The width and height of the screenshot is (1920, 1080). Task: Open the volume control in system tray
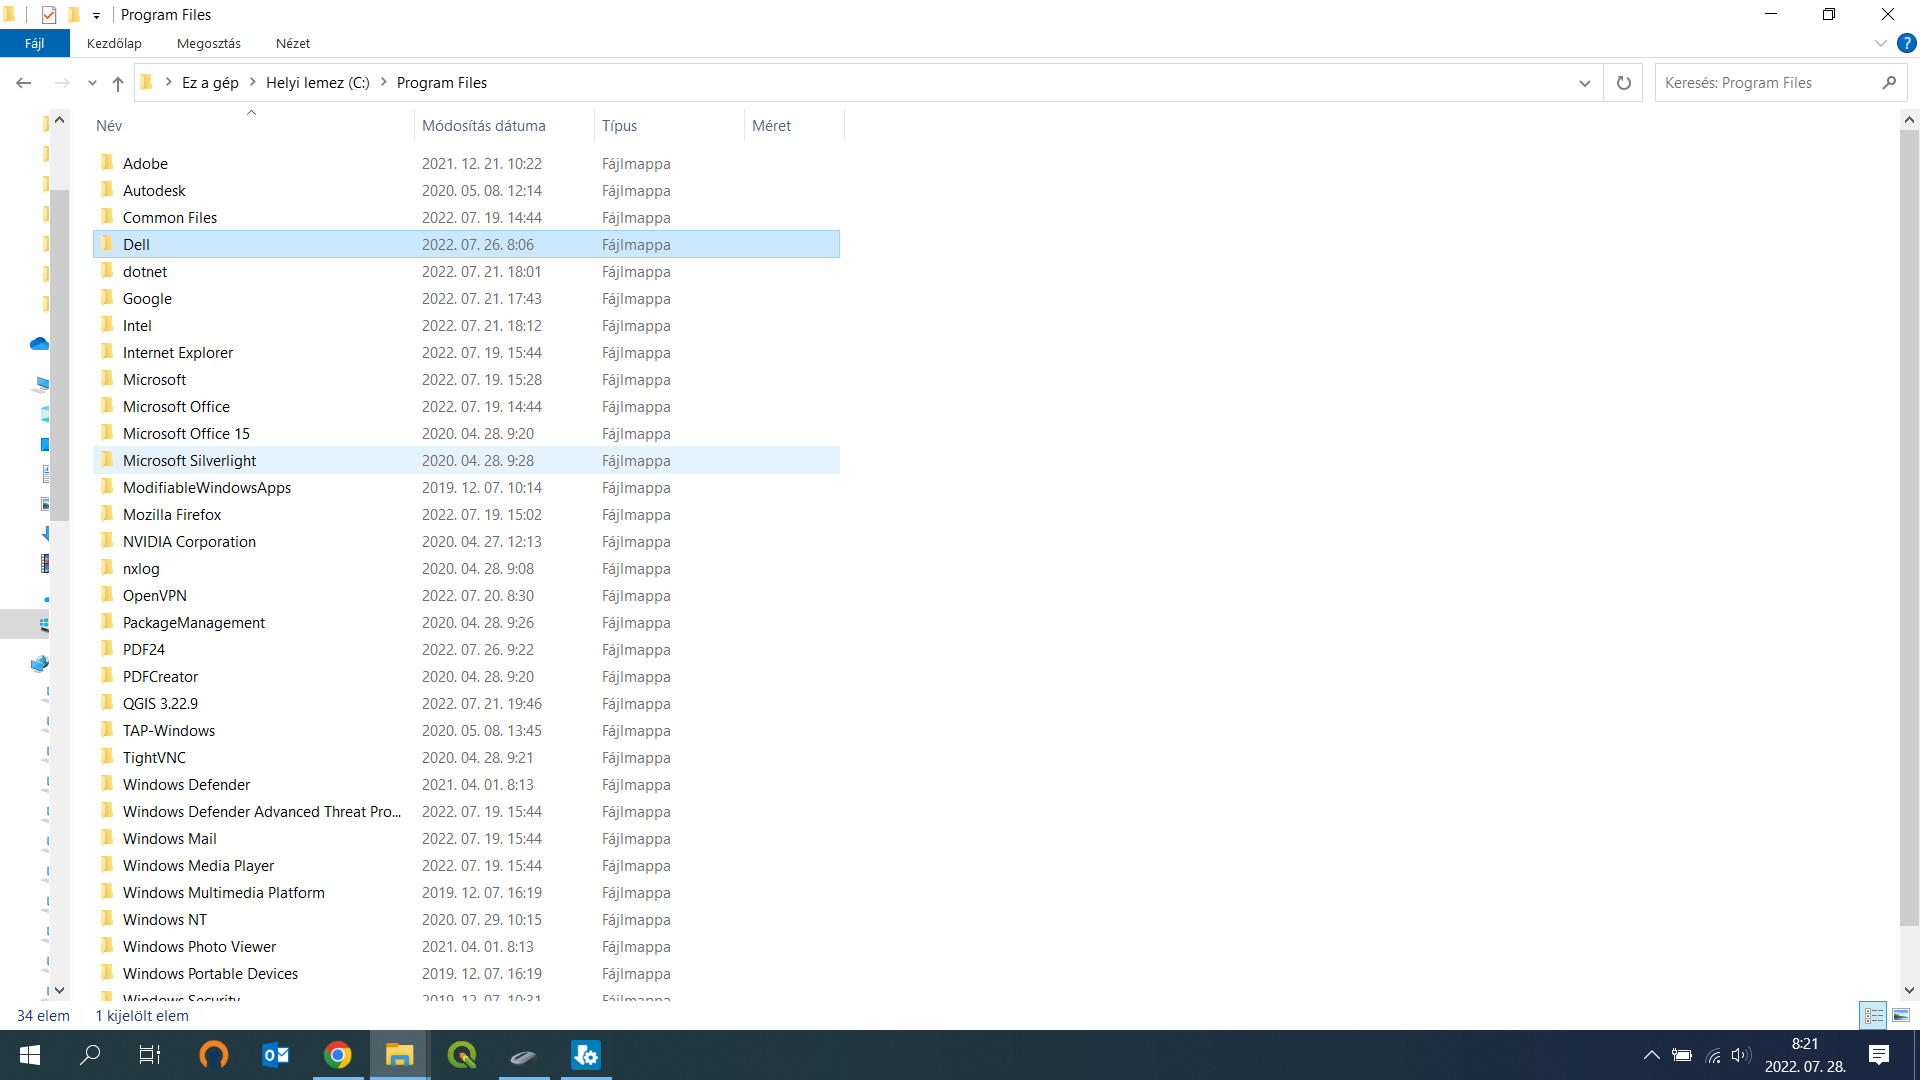coord(1741,1055)
